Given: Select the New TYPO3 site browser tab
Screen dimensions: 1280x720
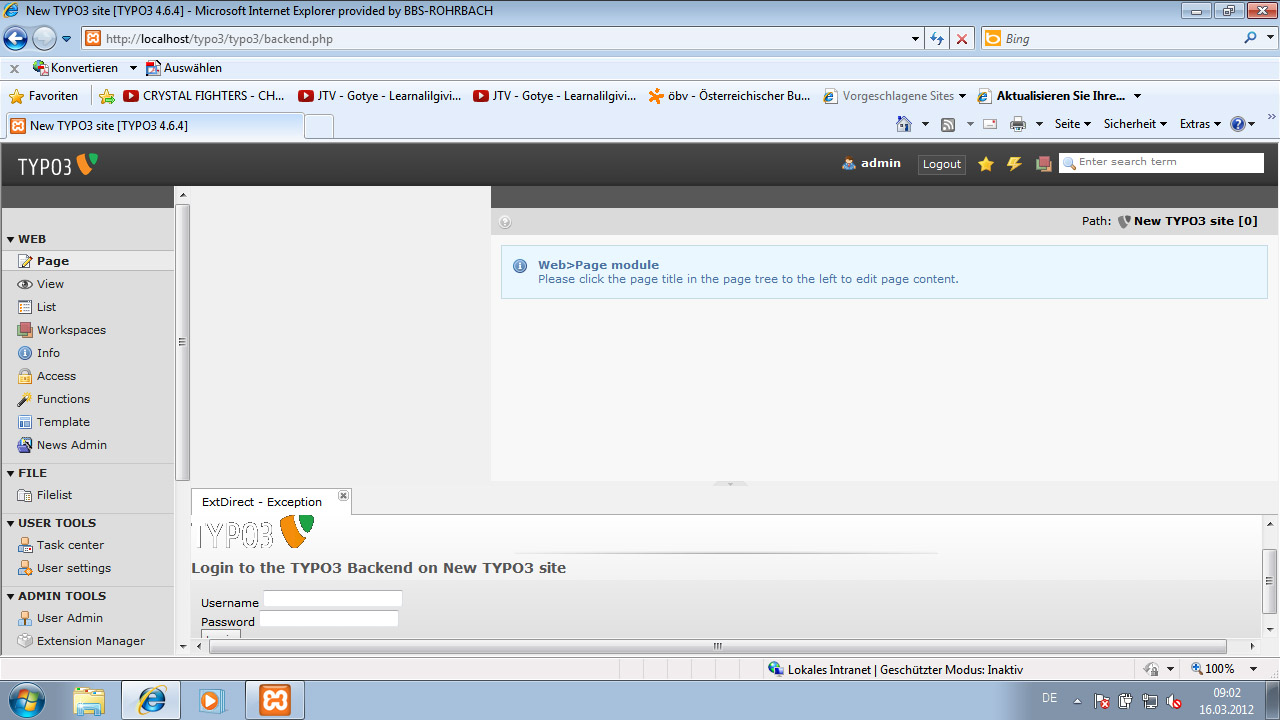Looking at the screenshot, I should click(x=155, y=126).
